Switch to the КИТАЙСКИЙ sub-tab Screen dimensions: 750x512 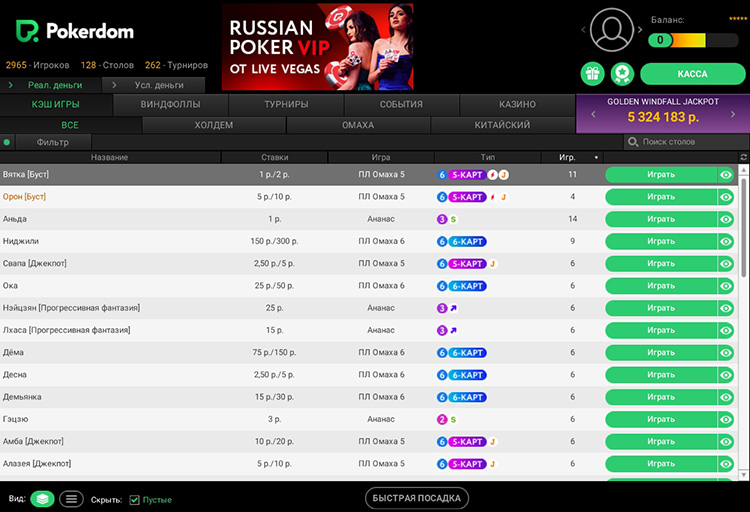tap(502, 125)
